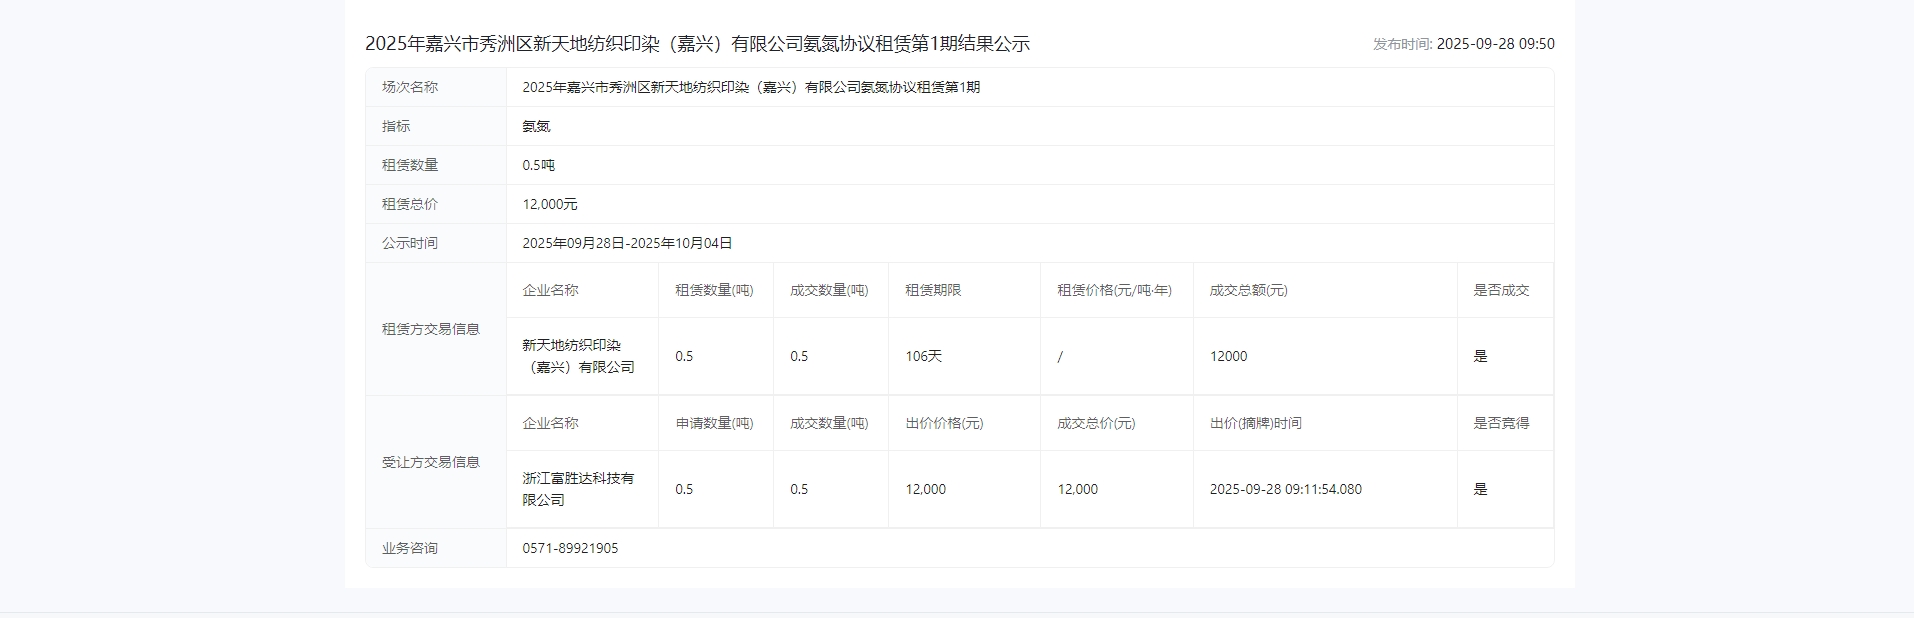Viewport: 1914px width, 618px height.
Task: Click the 公示时间 row label
Action: pyautogui.click(x=410, y=243)
